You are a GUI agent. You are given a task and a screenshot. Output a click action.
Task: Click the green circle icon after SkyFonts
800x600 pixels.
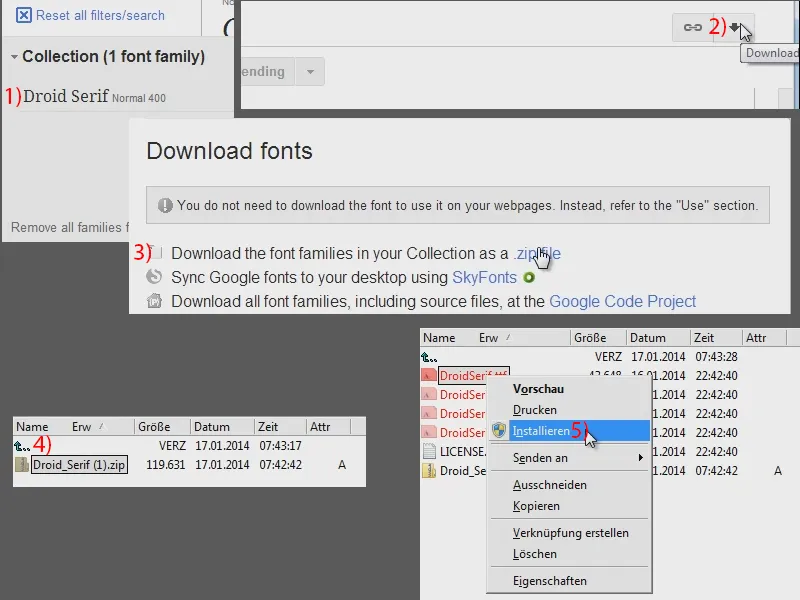(529, 278)
